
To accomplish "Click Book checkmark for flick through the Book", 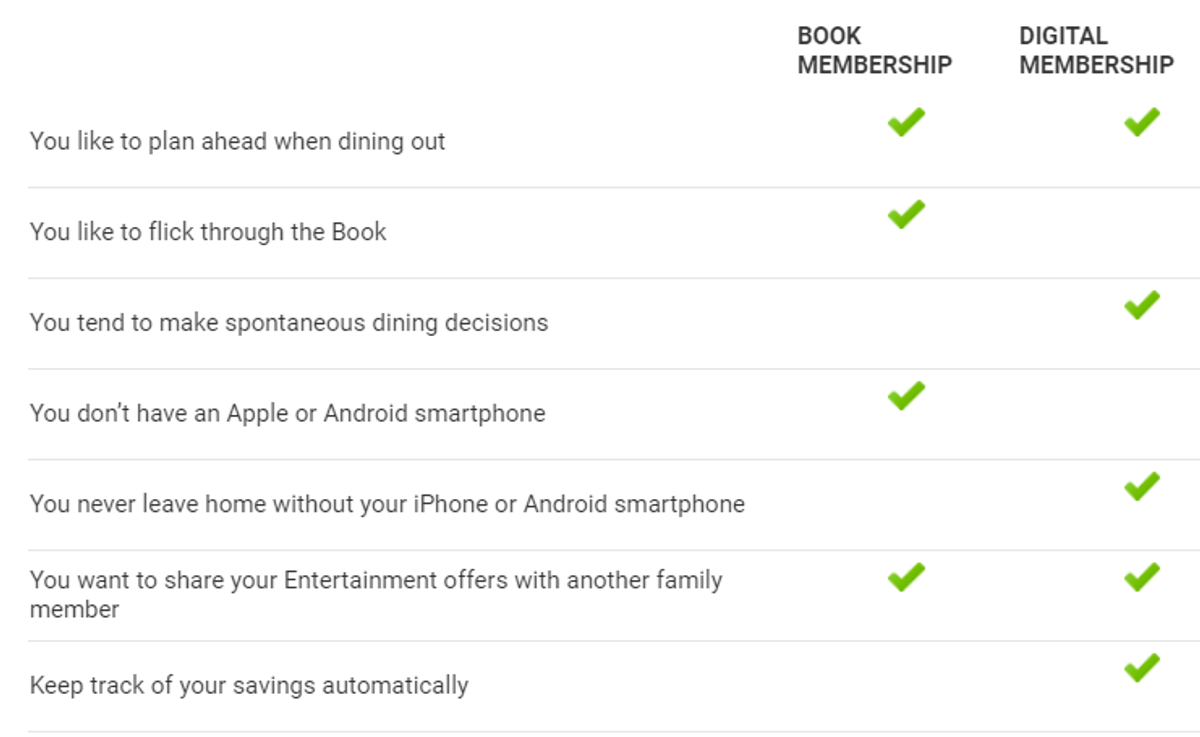I will [x=906, y=214].
